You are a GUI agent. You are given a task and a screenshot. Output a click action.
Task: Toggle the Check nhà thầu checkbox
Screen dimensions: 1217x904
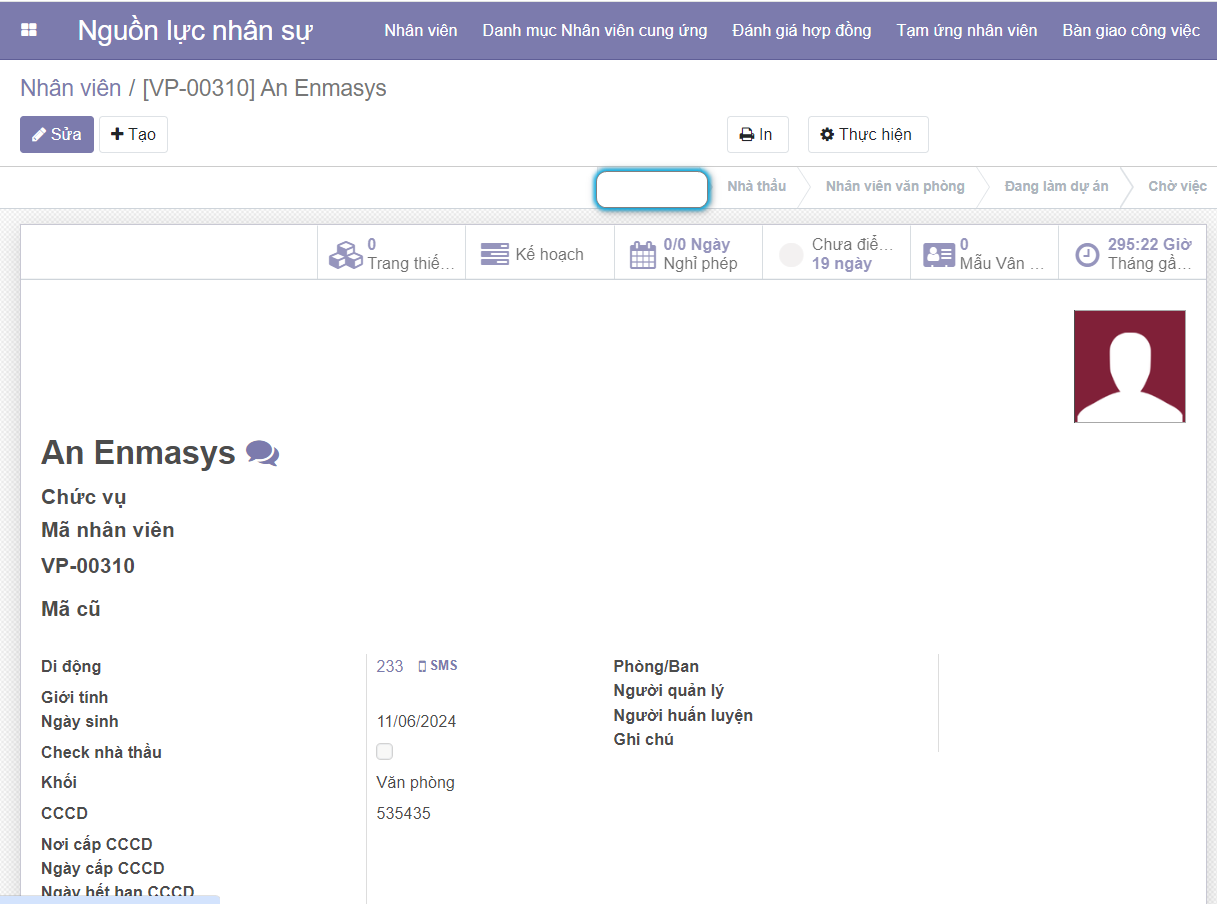click(x=385, y=751)
